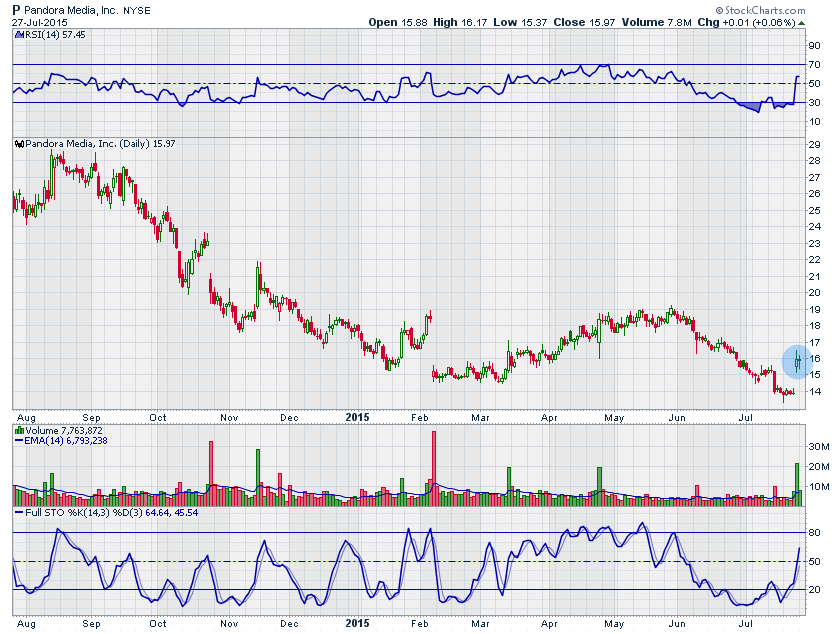Click the 80 level on stochastic scale
Viewport: 836px width, 634px height.
[816, 533]
